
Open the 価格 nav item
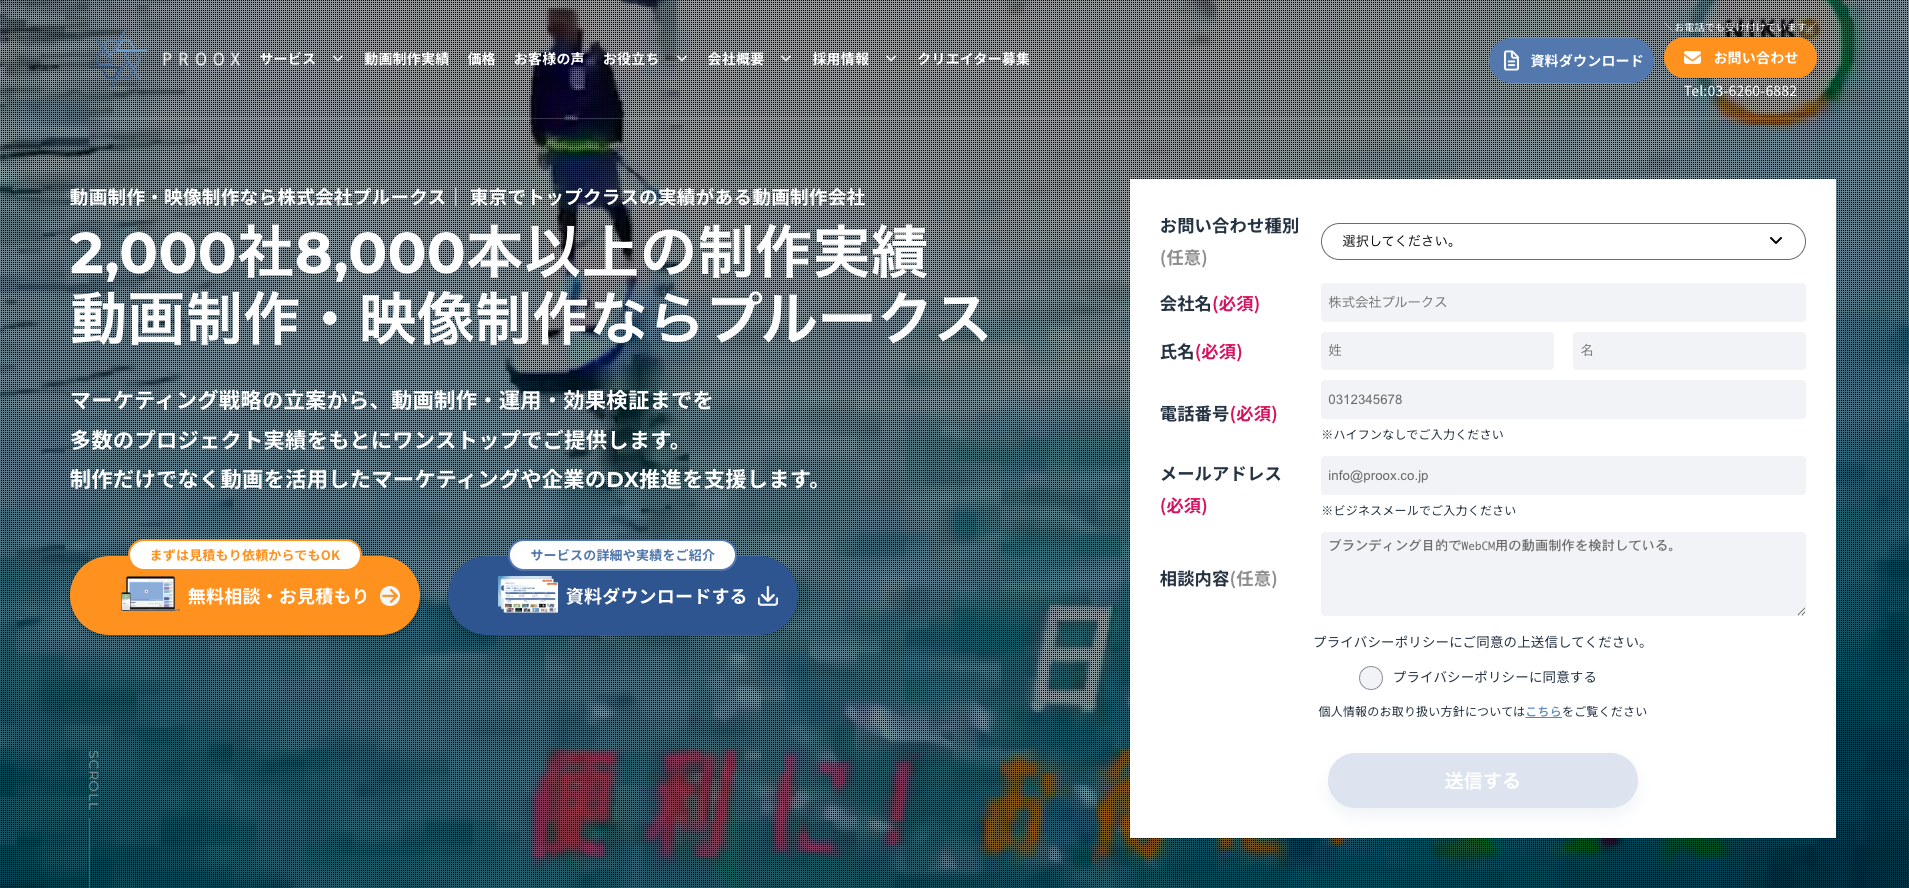coord(481,59)
